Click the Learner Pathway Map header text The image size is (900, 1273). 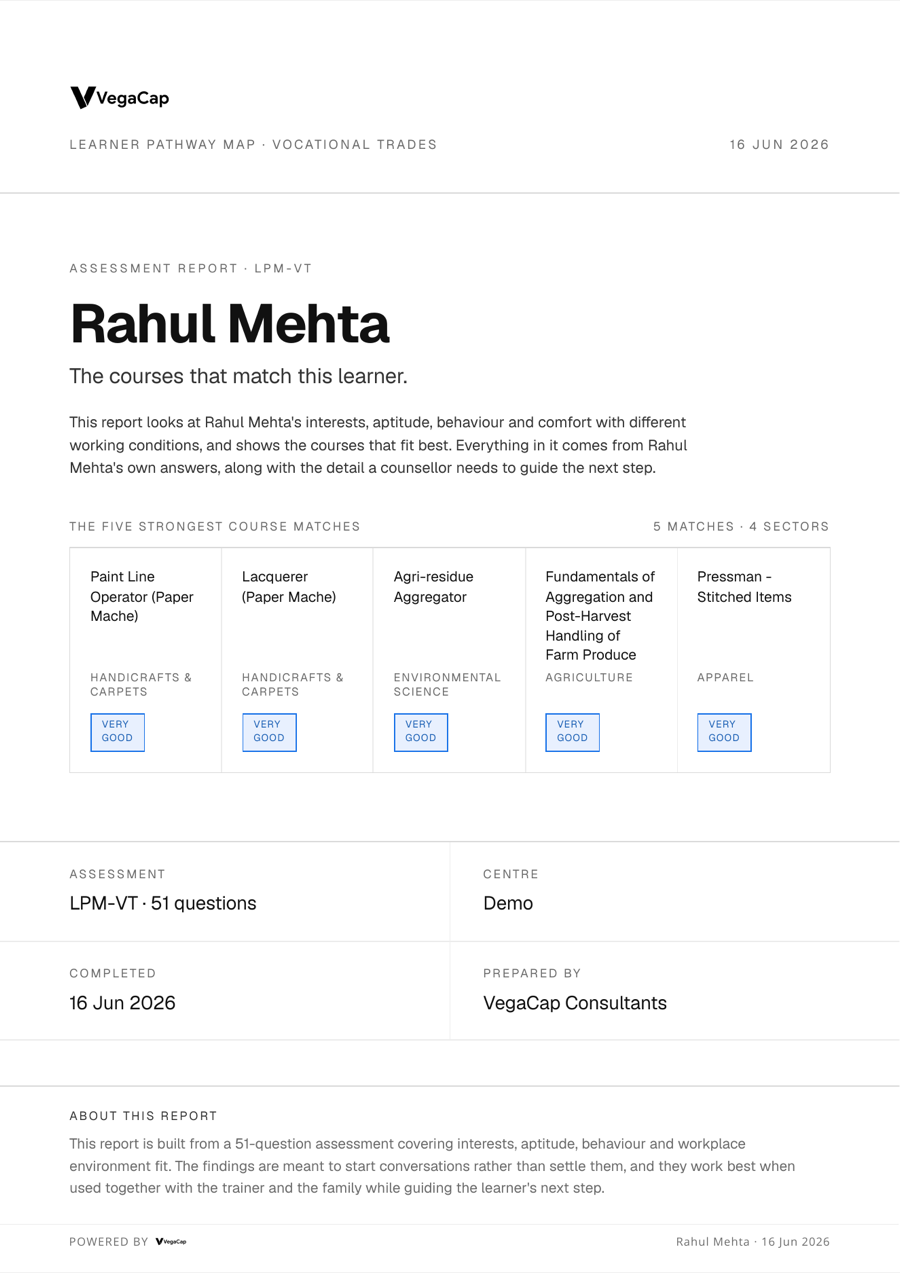click(x=253, y=144)
